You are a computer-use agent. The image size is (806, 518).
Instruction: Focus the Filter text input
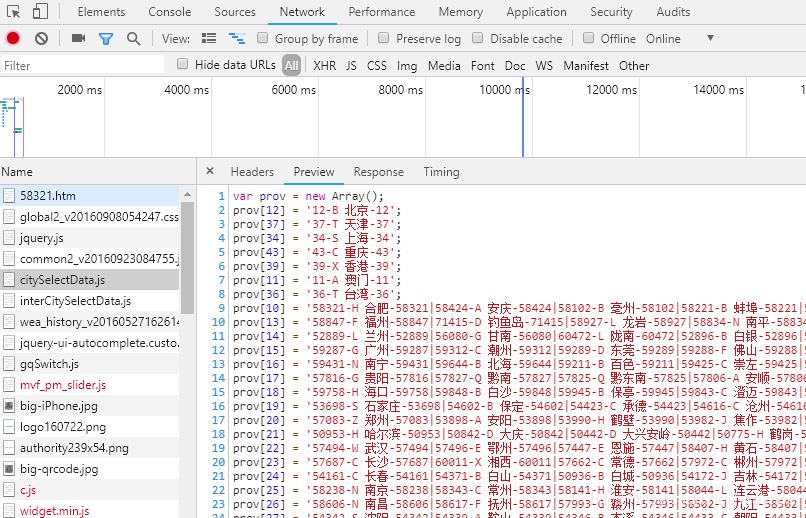(x=82, y=65)
